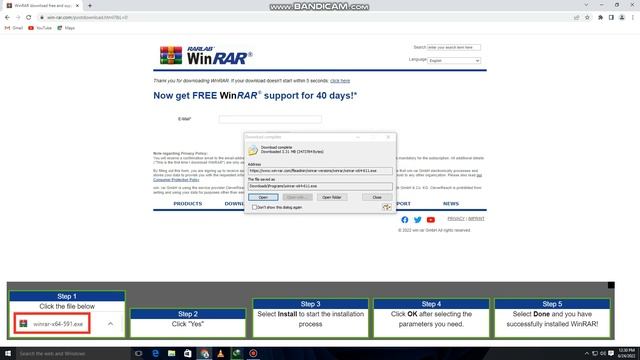Image resolution: width=640 pixels, height=360 pixels.
Task: Open the Chrome profile avatar icon
Action: 622,18
